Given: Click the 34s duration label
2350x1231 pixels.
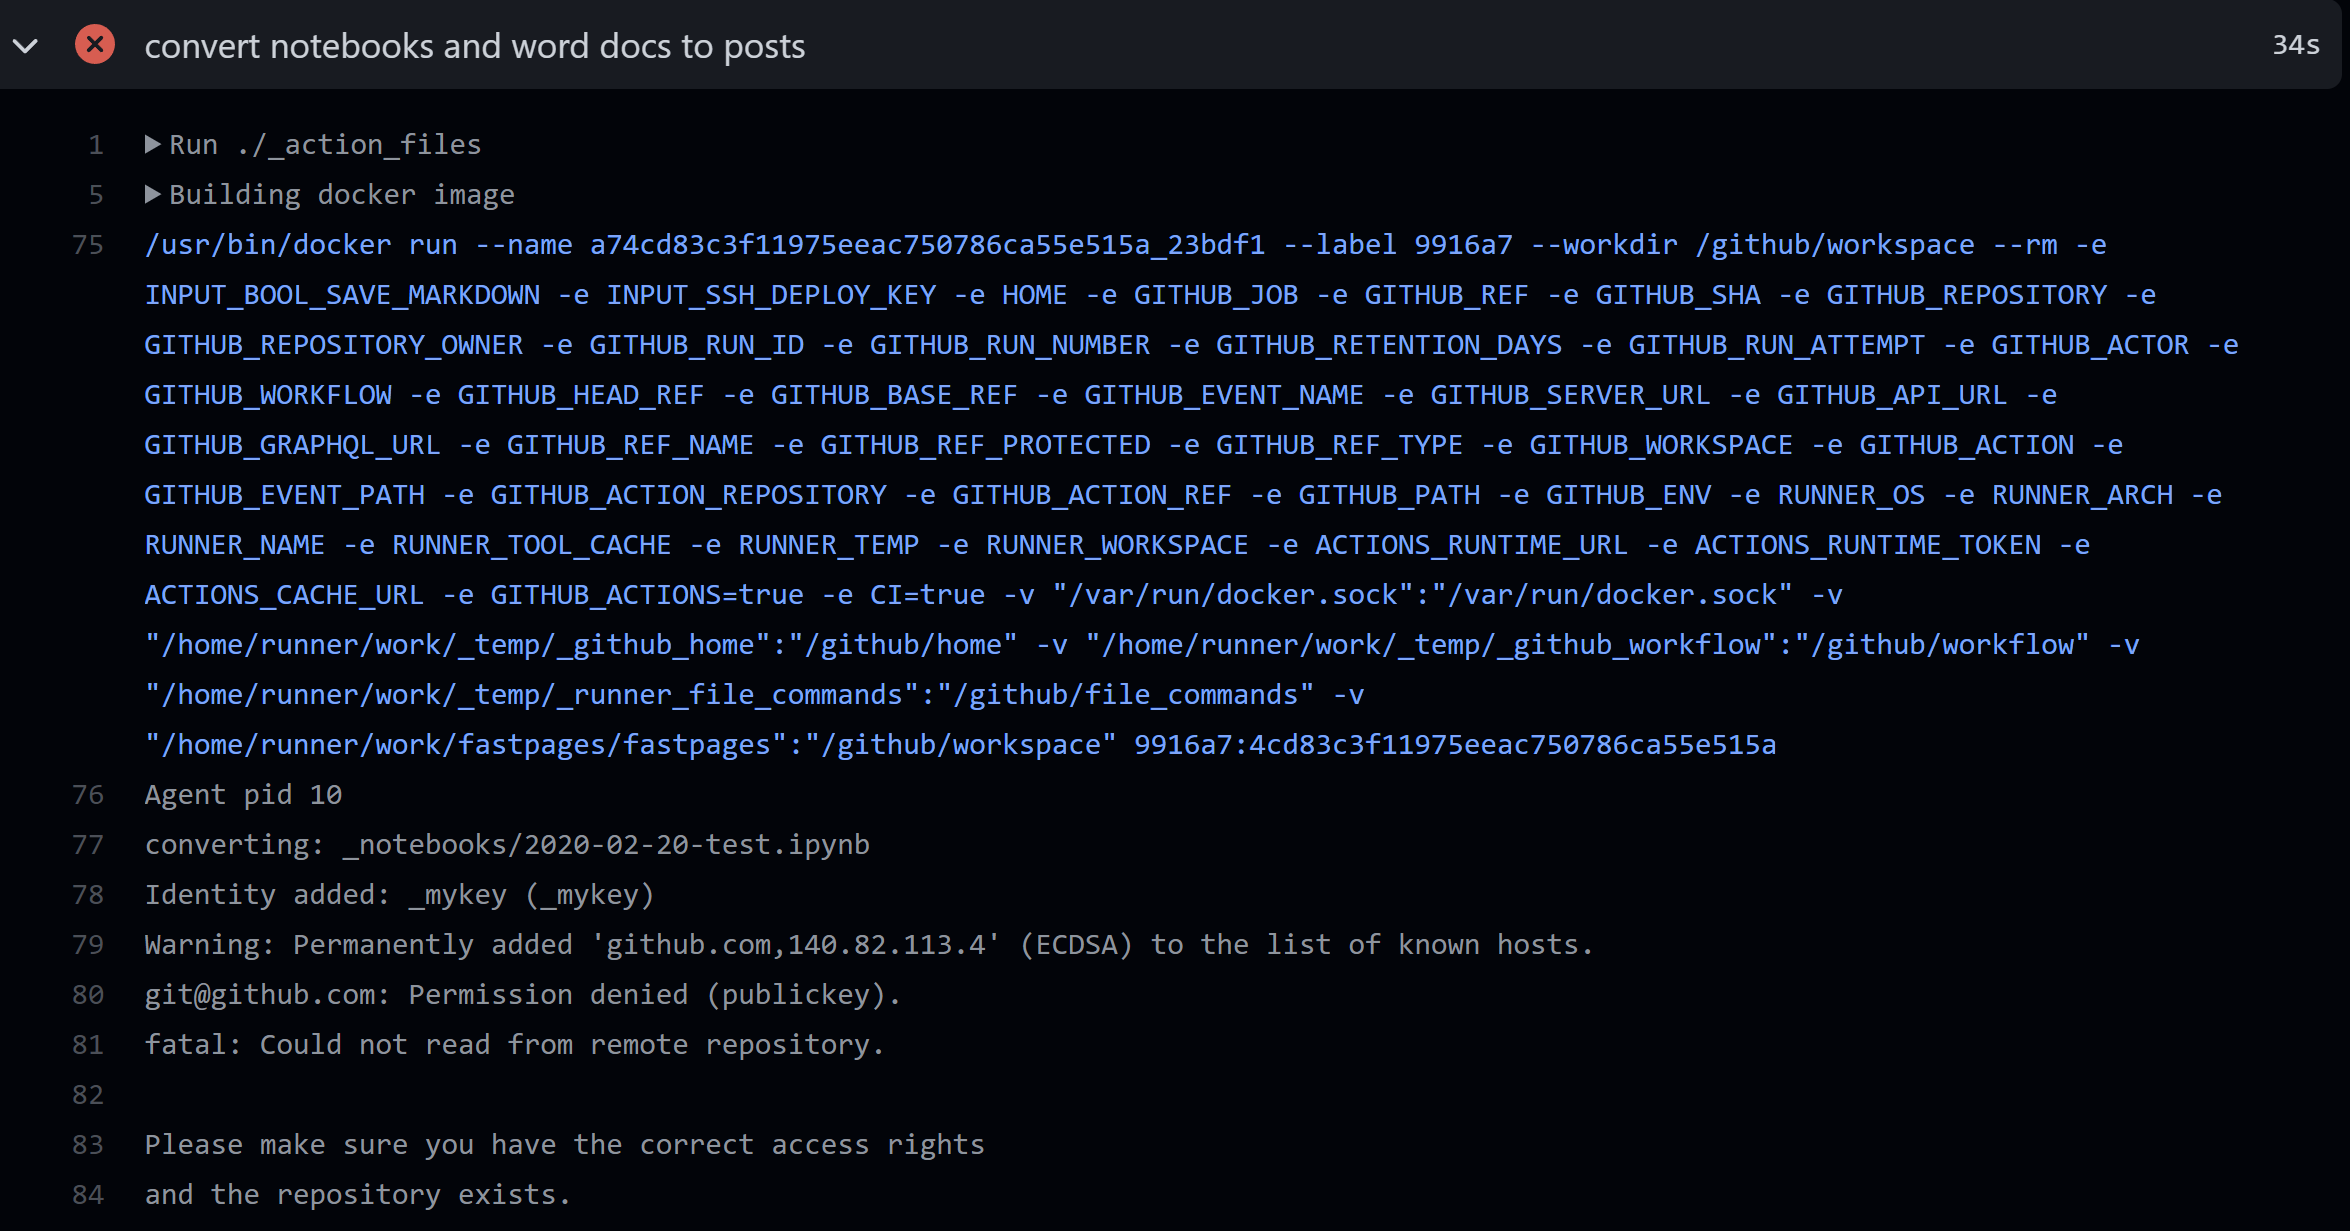Looking at the screenshot, I should tap(2295, 45).
